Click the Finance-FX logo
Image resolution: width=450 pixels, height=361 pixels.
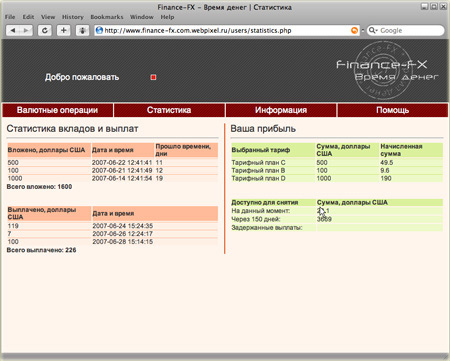[x=387, y=70]
